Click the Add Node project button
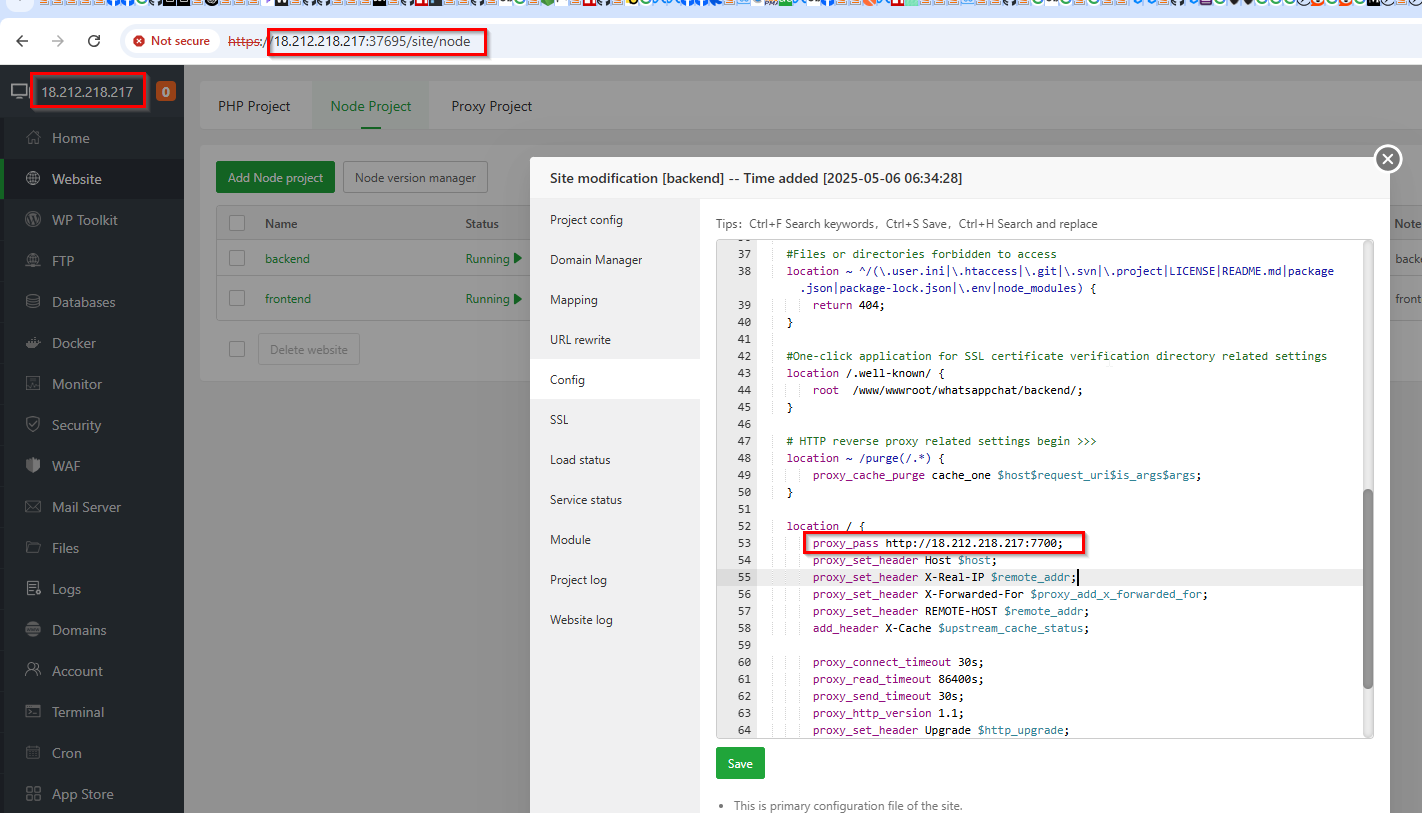Screen dimensions: 1422x813 click(275, 178)
